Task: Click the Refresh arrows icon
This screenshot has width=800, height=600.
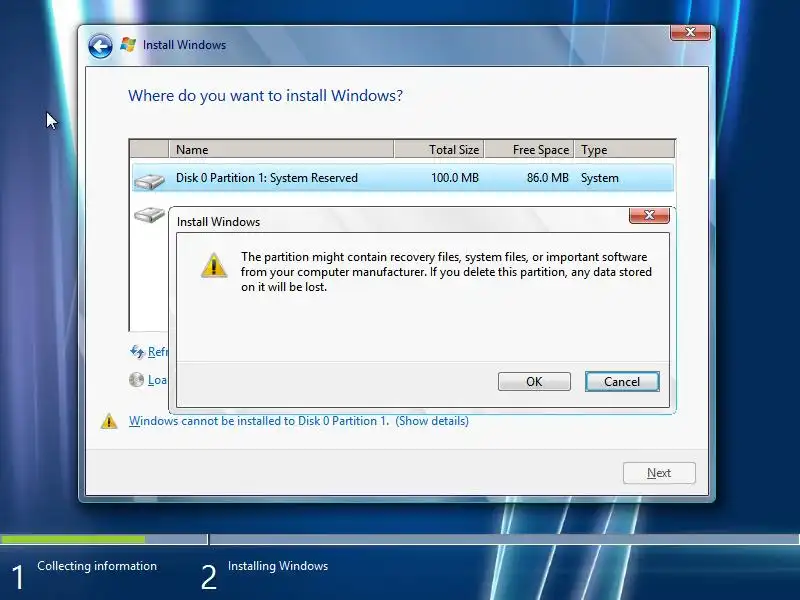Action: (x=137, y=352)
